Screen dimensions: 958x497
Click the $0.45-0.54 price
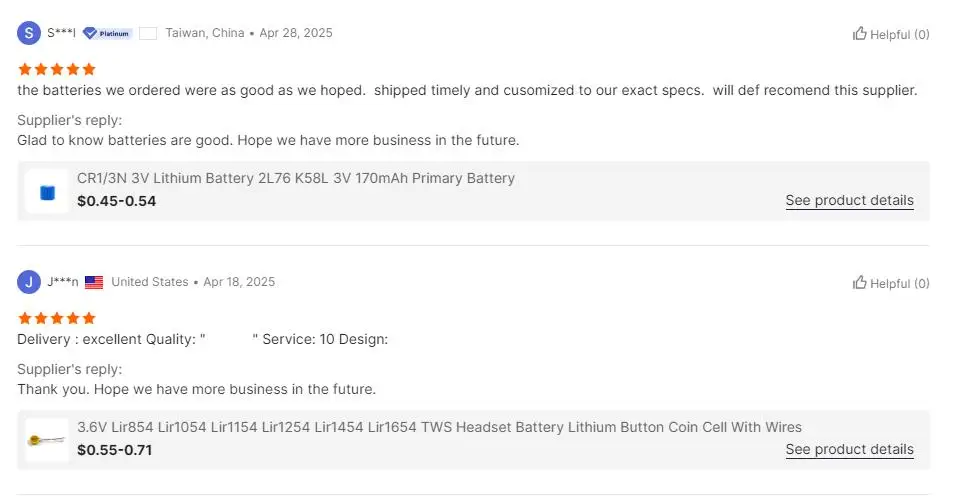(x=116, y=201)
